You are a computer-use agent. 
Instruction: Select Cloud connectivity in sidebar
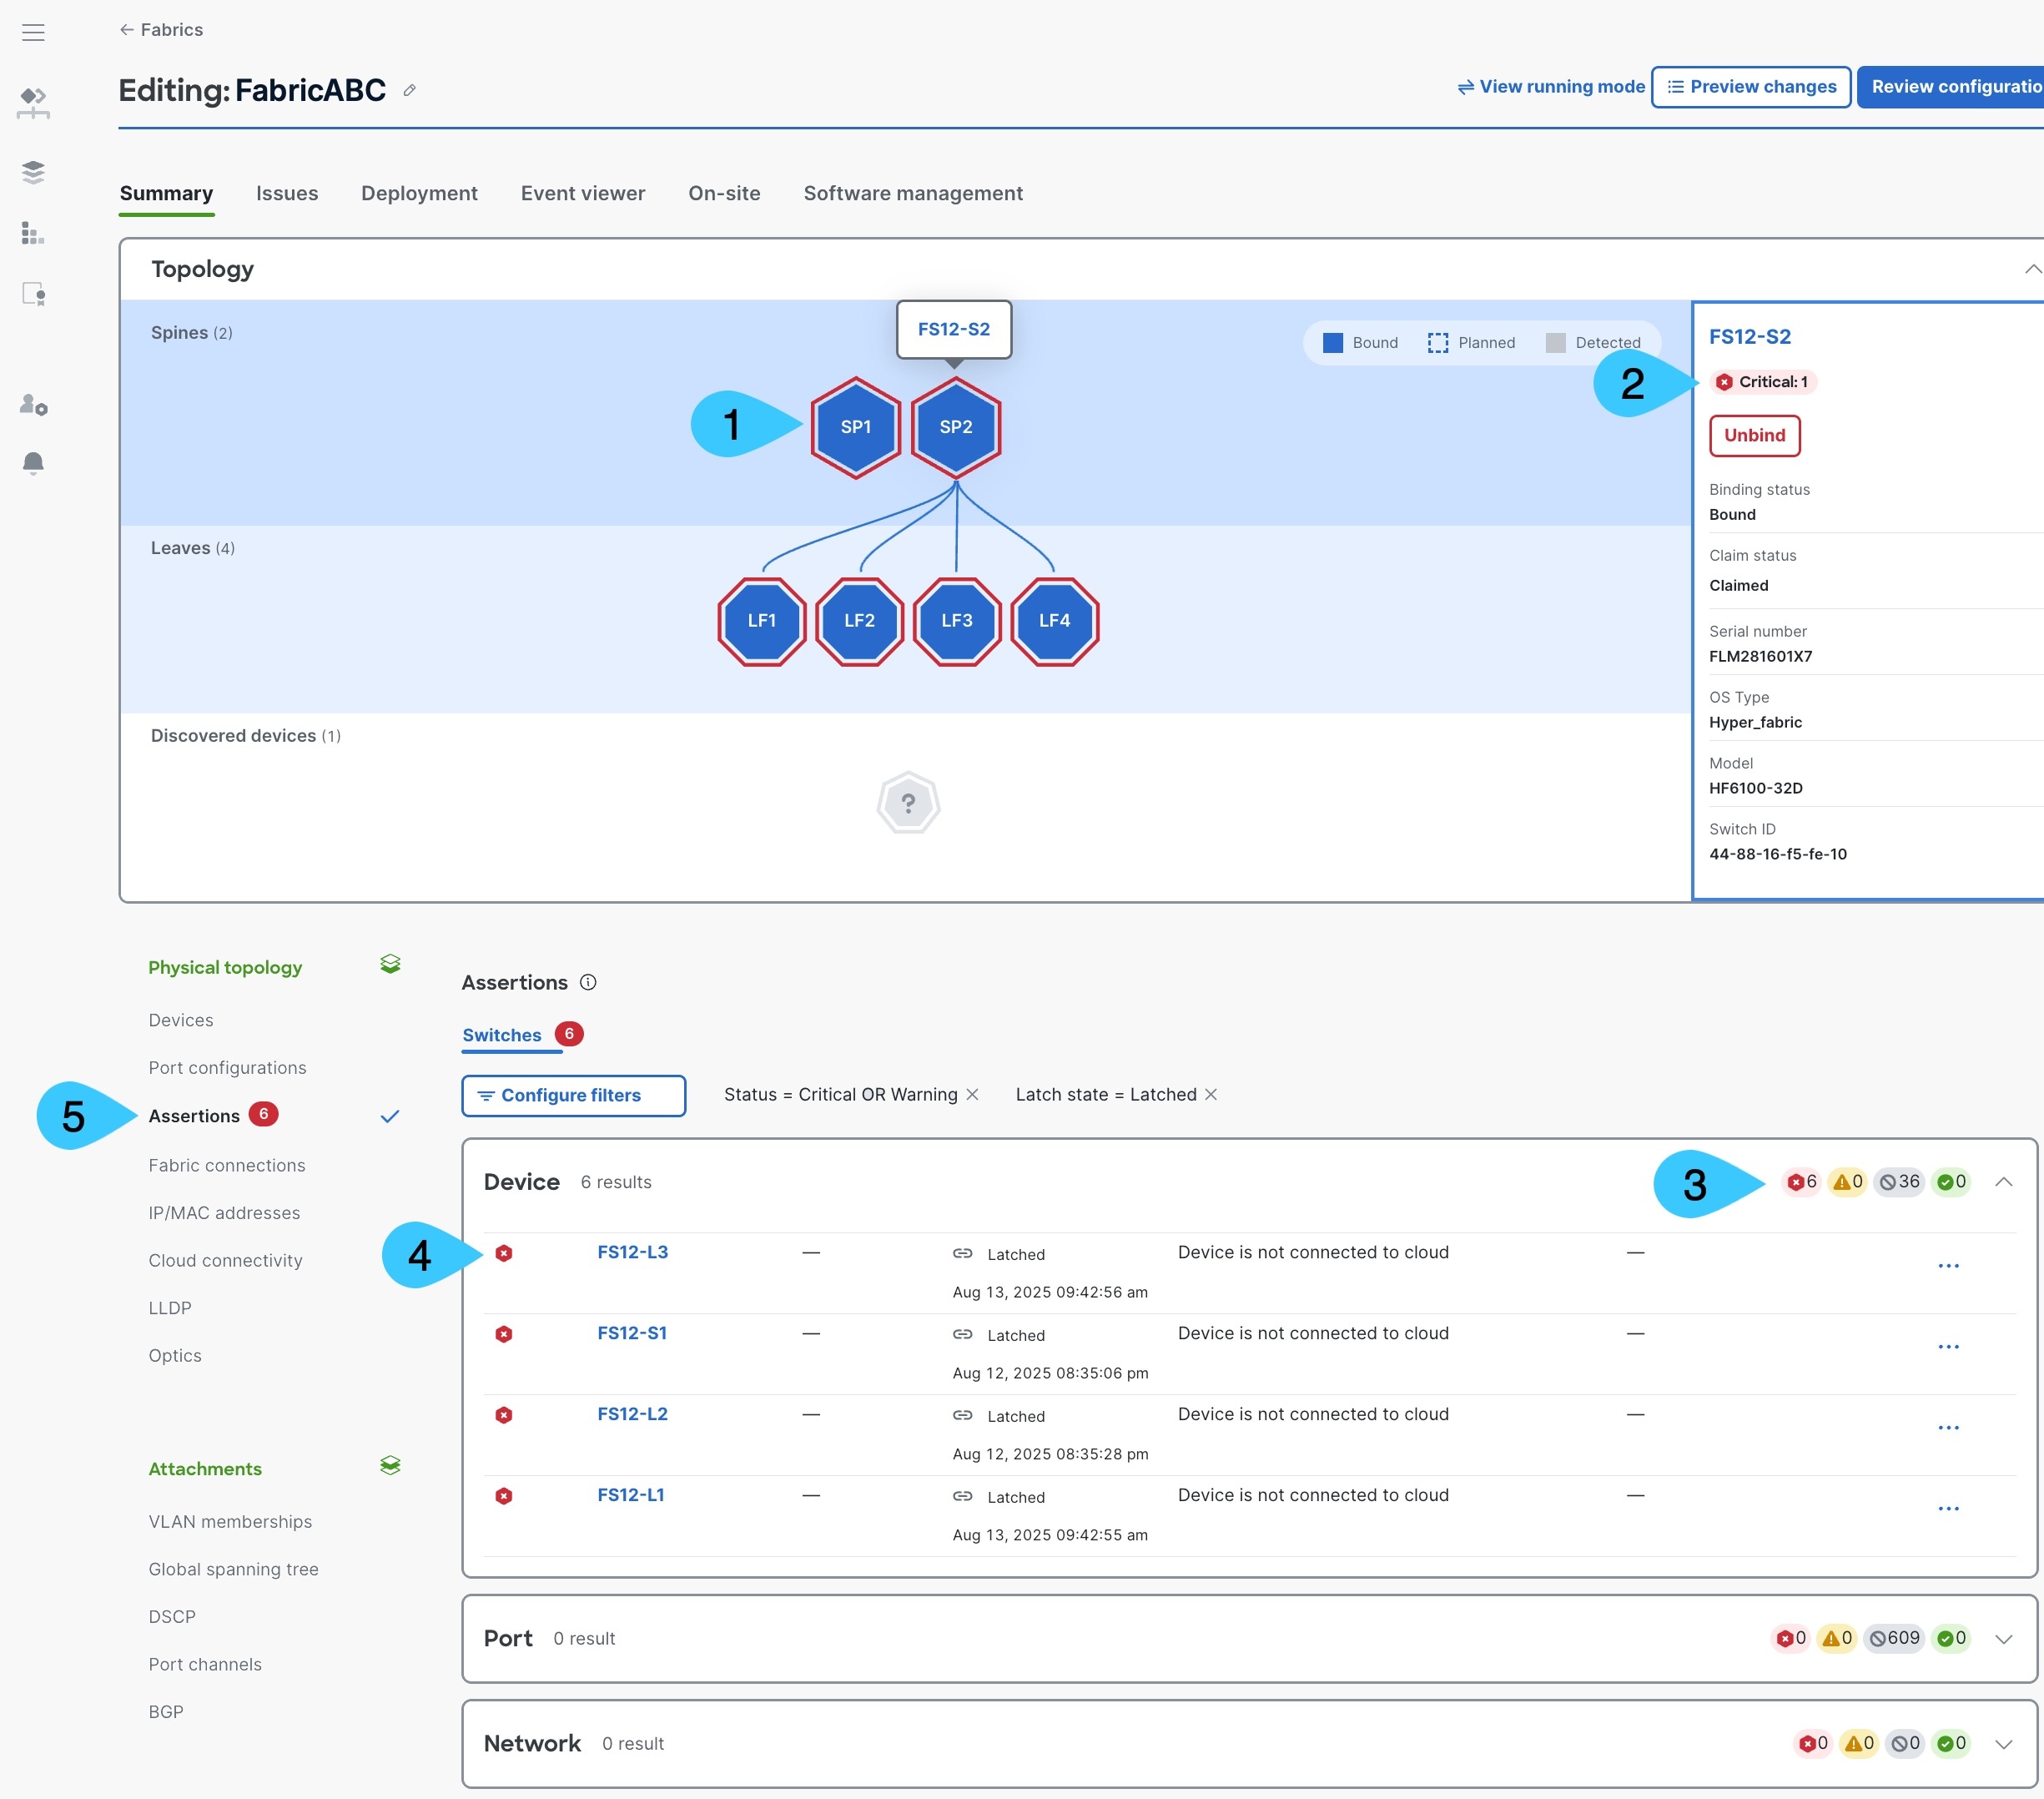(225, 1260)
